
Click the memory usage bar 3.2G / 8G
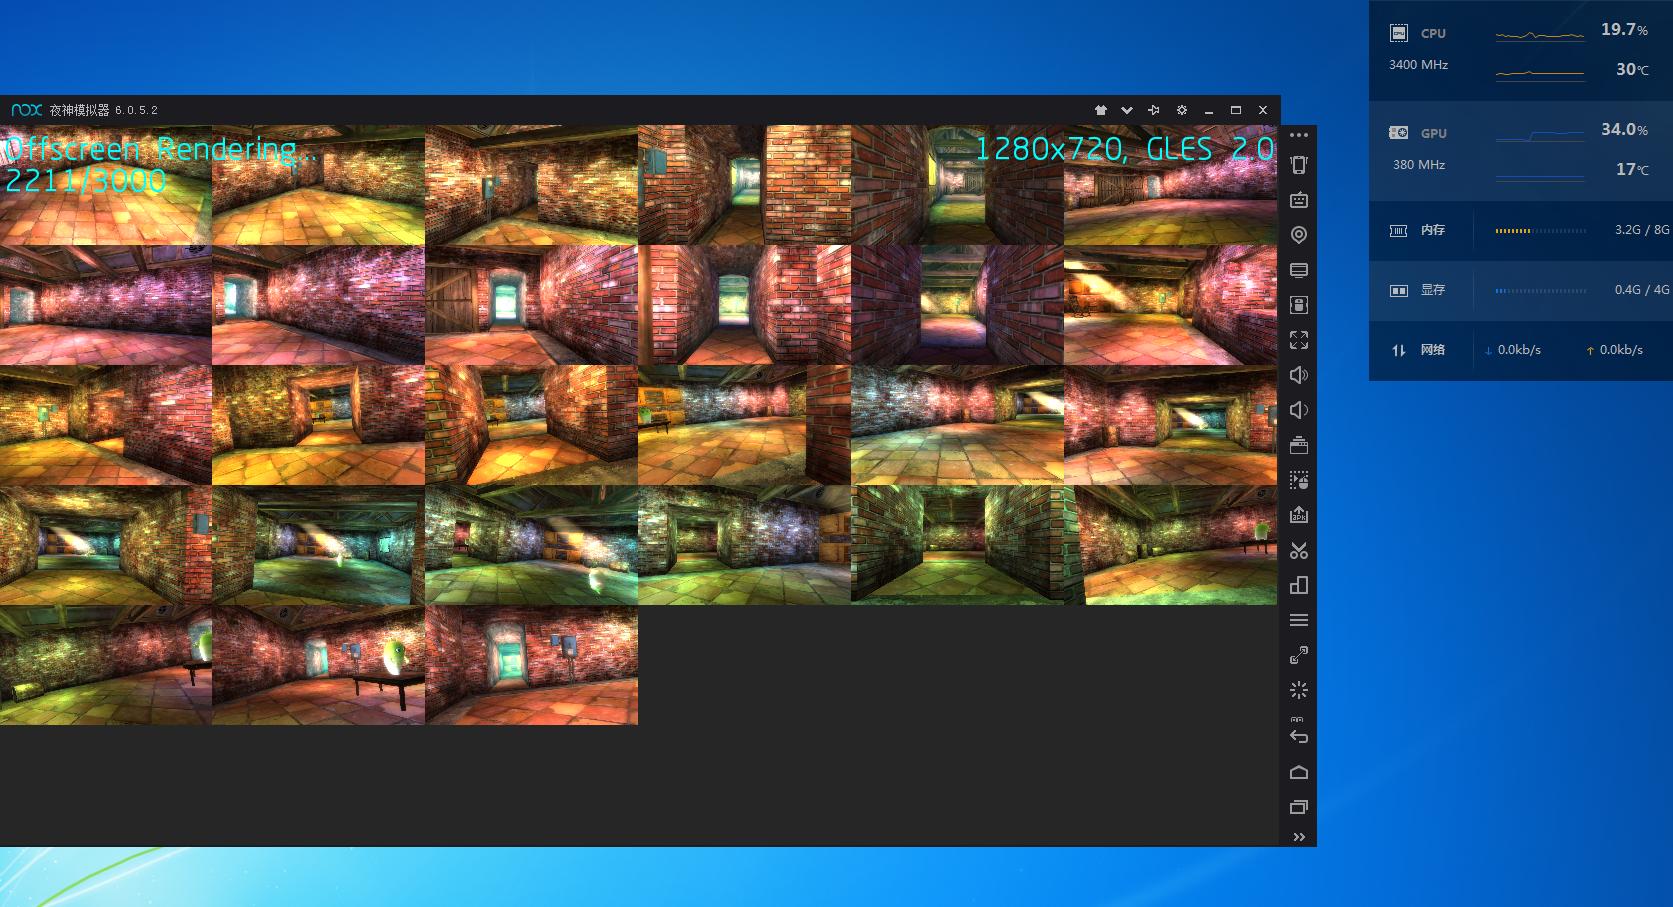1540,230
